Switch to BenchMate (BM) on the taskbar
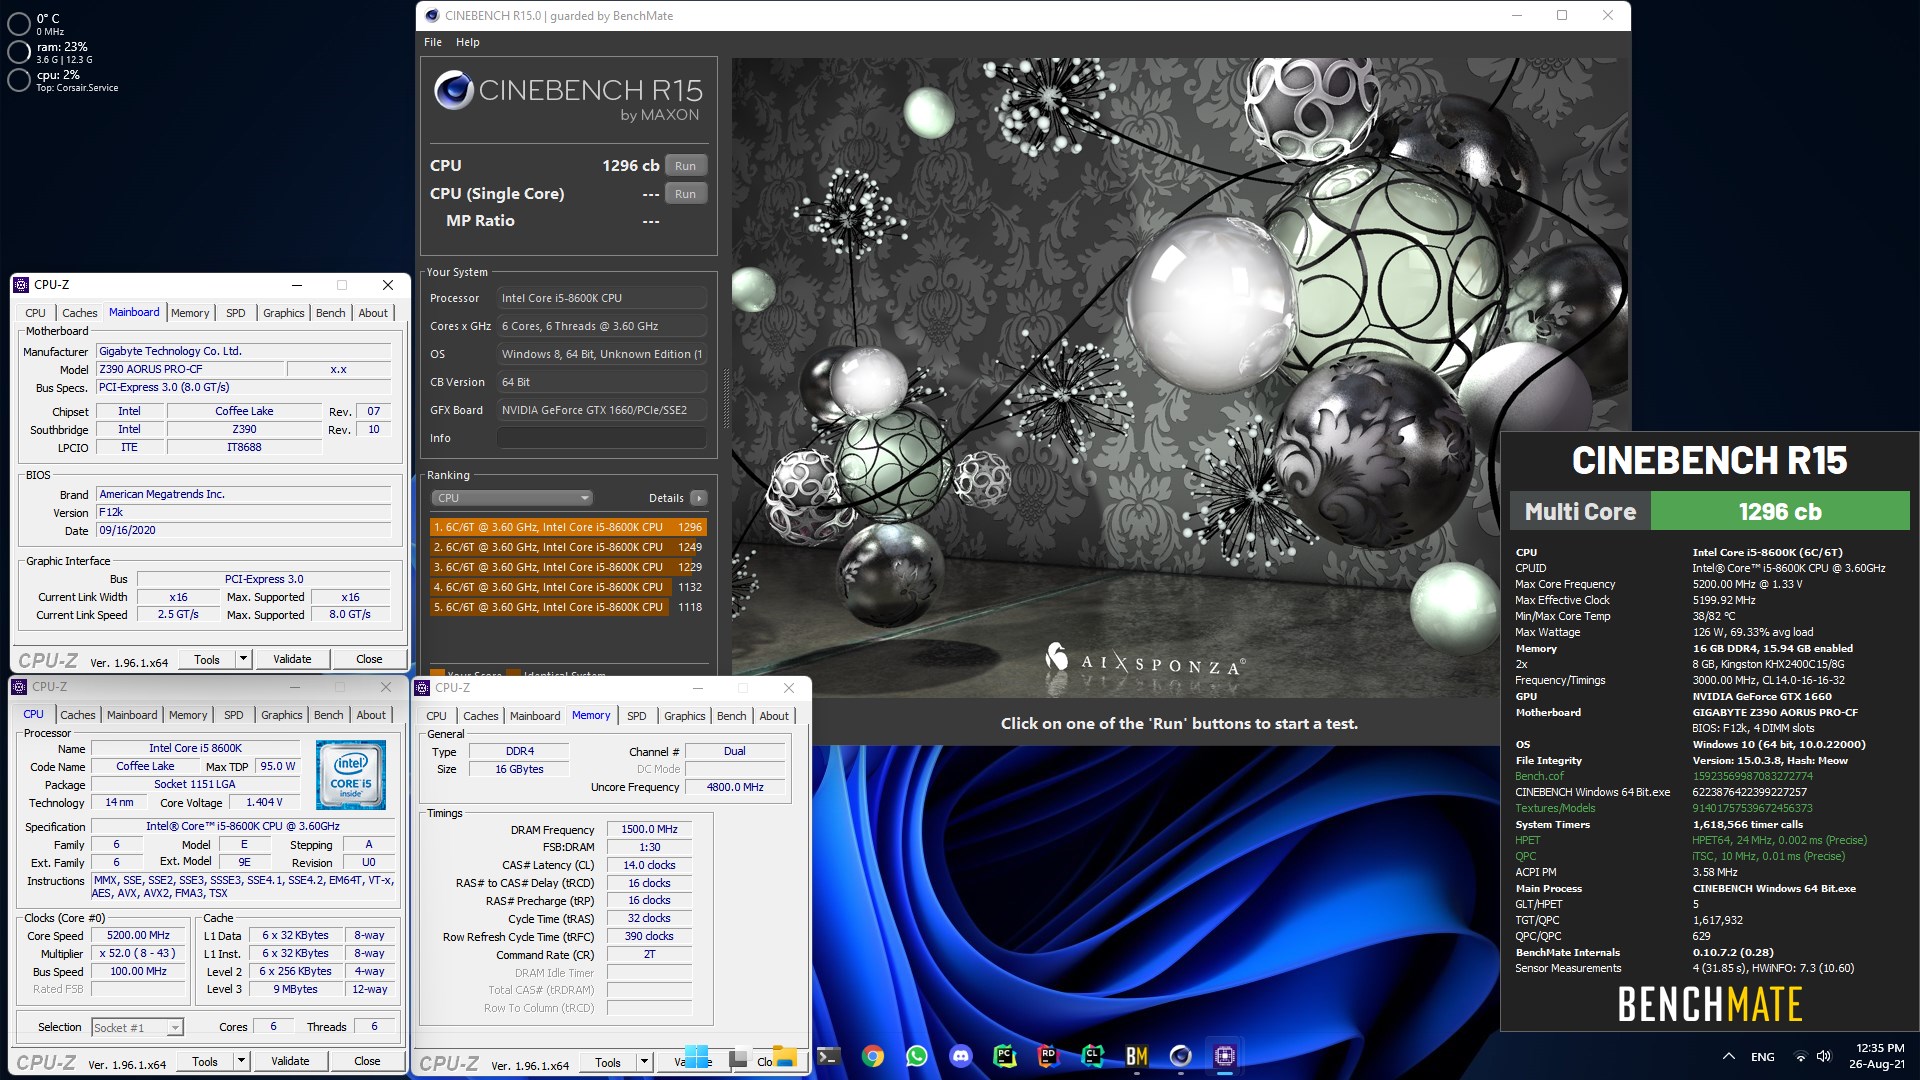 [x=1136, y=1056]
